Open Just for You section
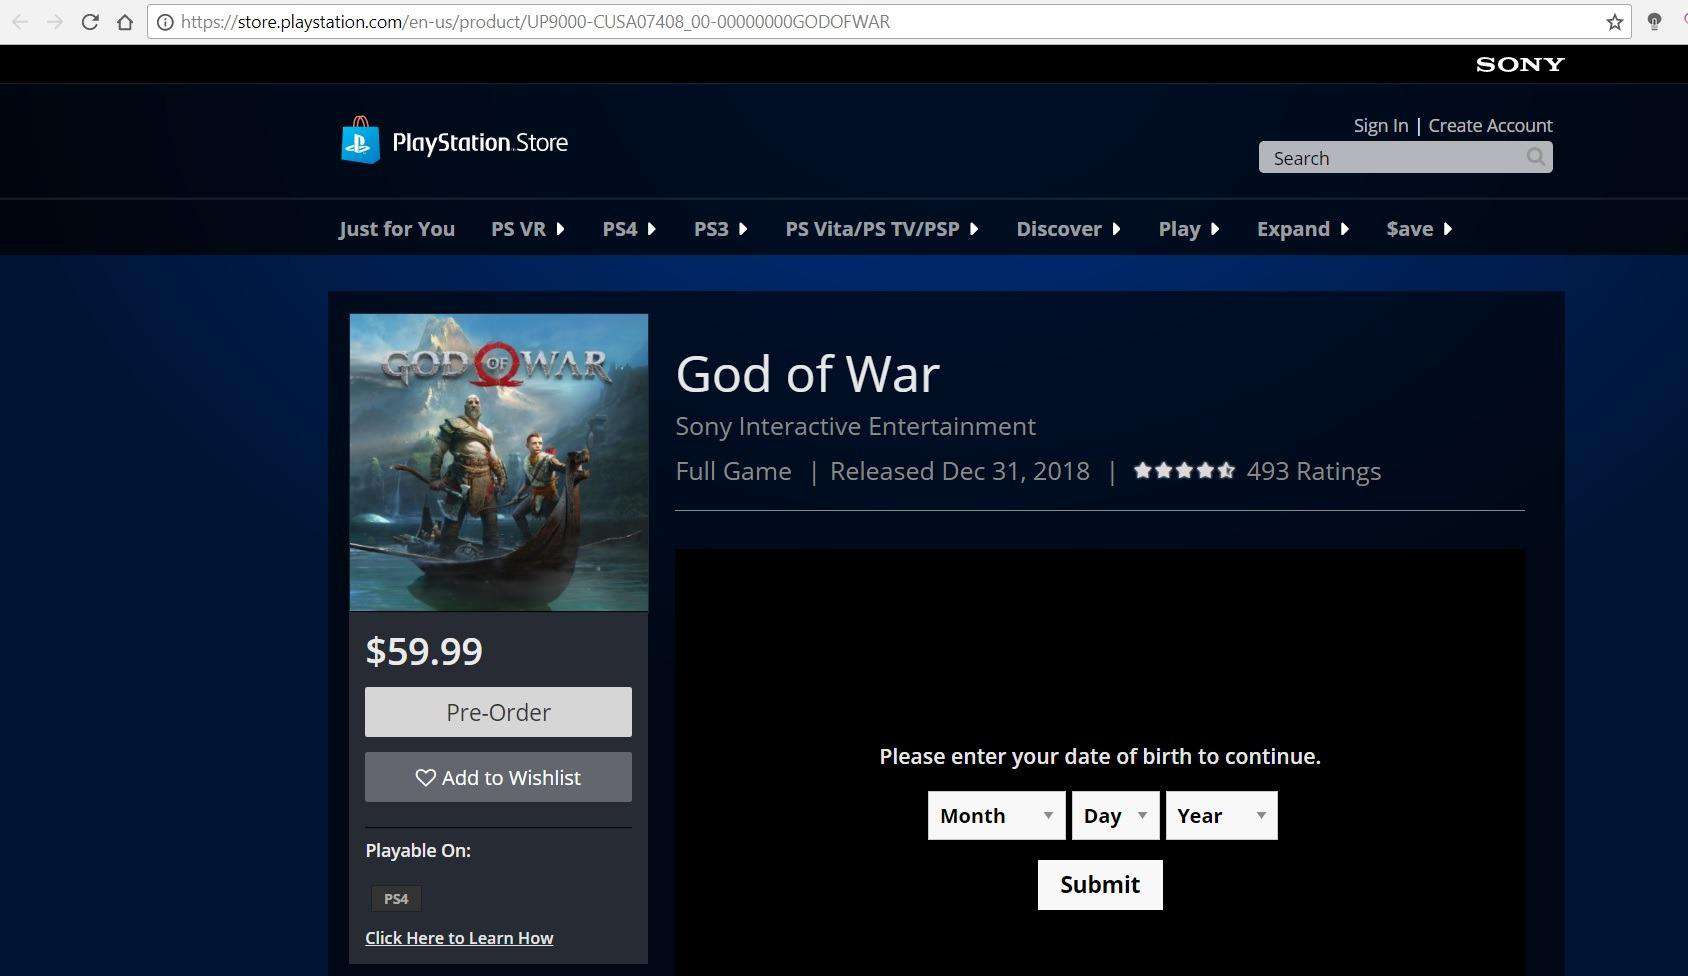 (x=397, y=229)
